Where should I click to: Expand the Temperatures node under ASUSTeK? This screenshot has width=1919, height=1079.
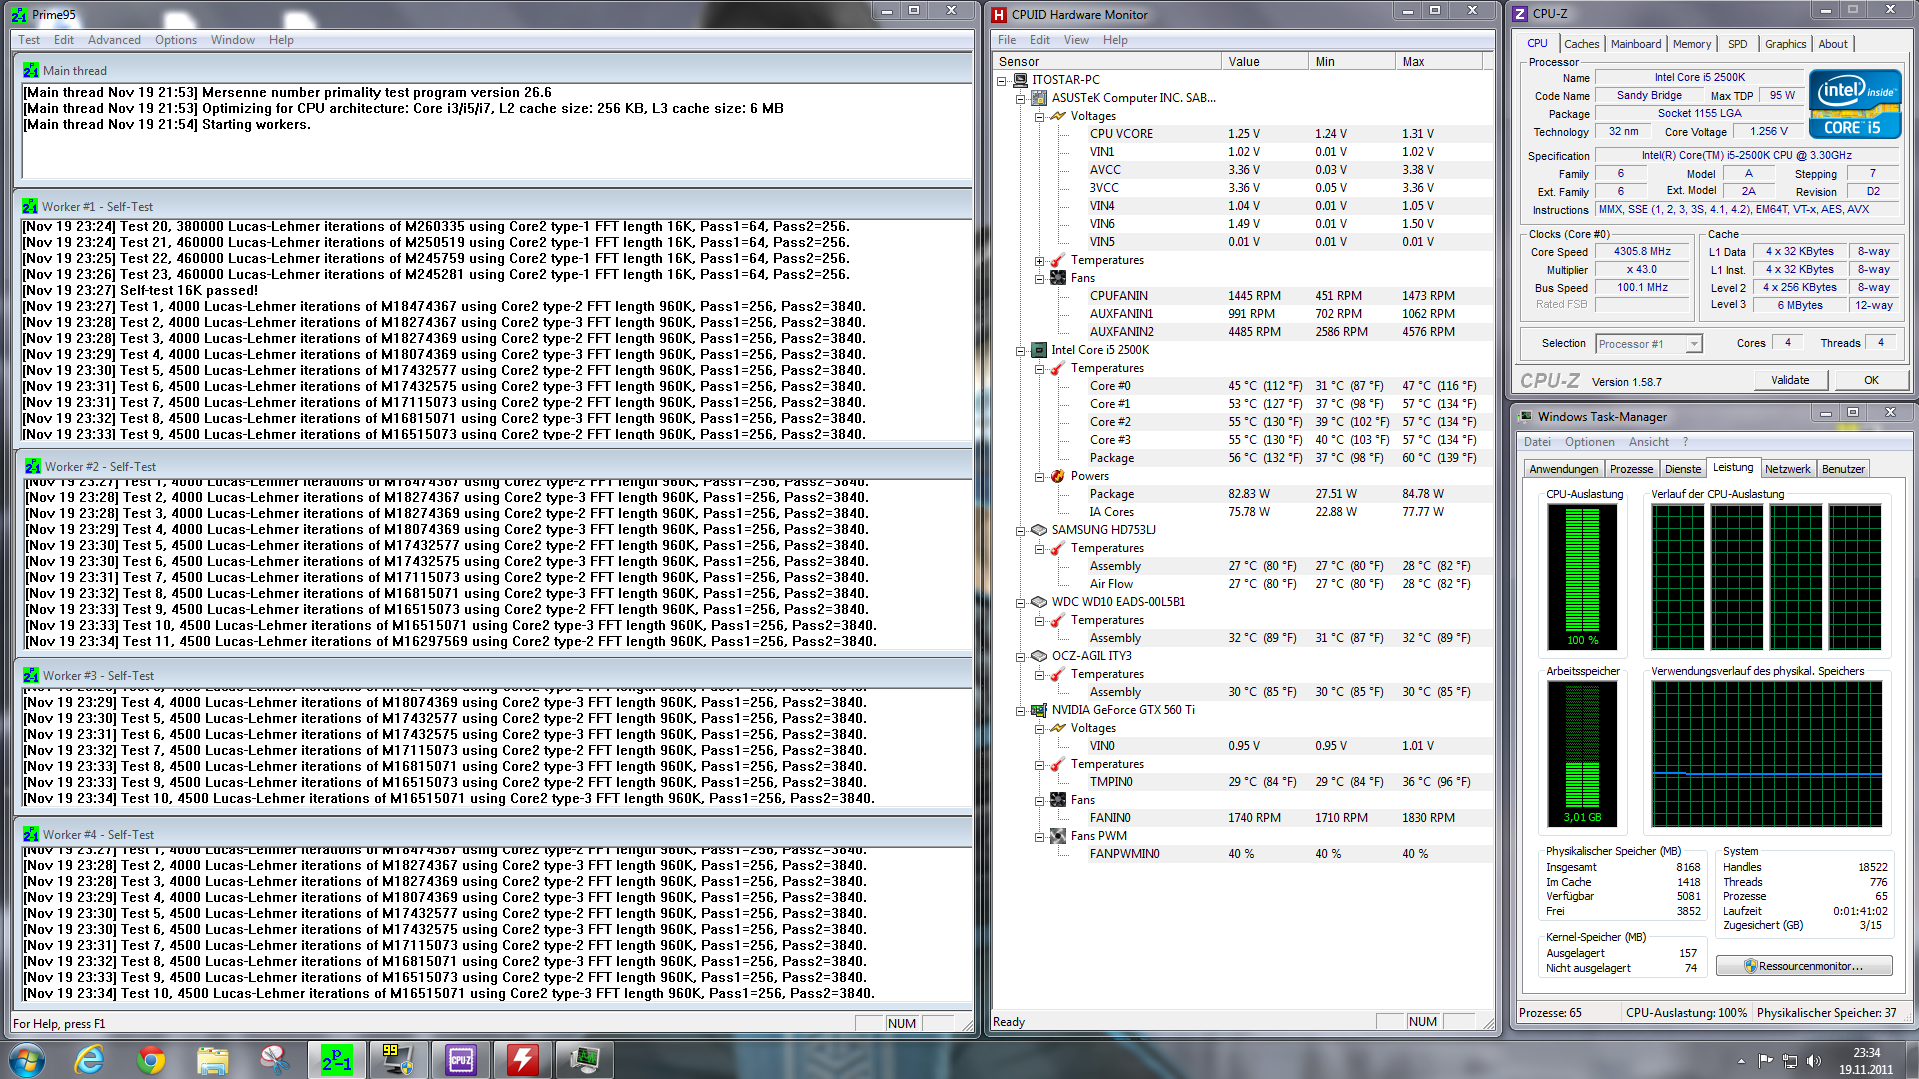coord(1039,260)
